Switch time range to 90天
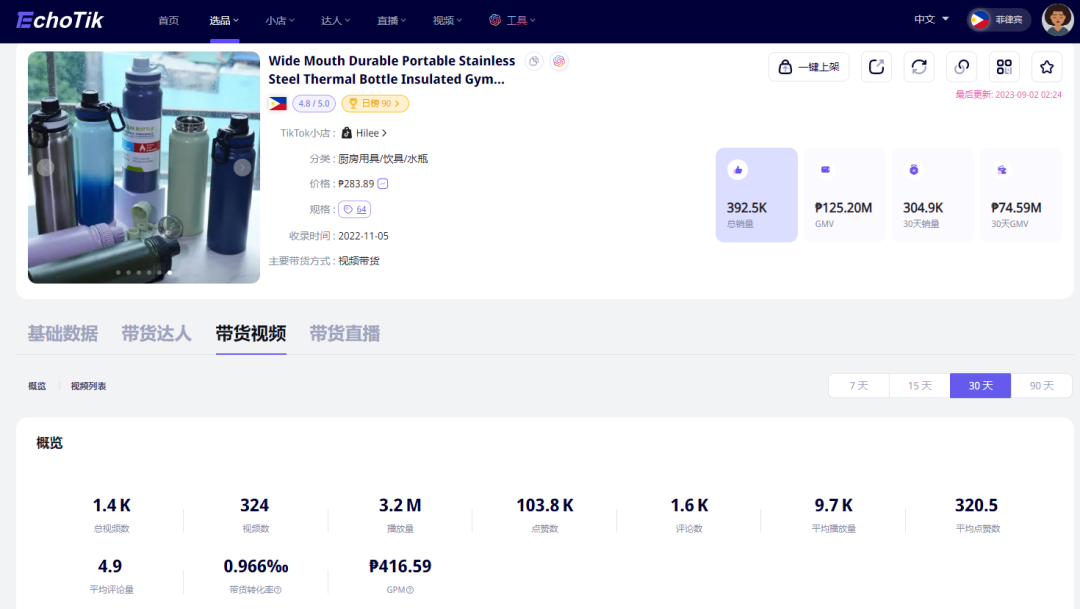This screenshot has width=1080, height=609. 1041,386
